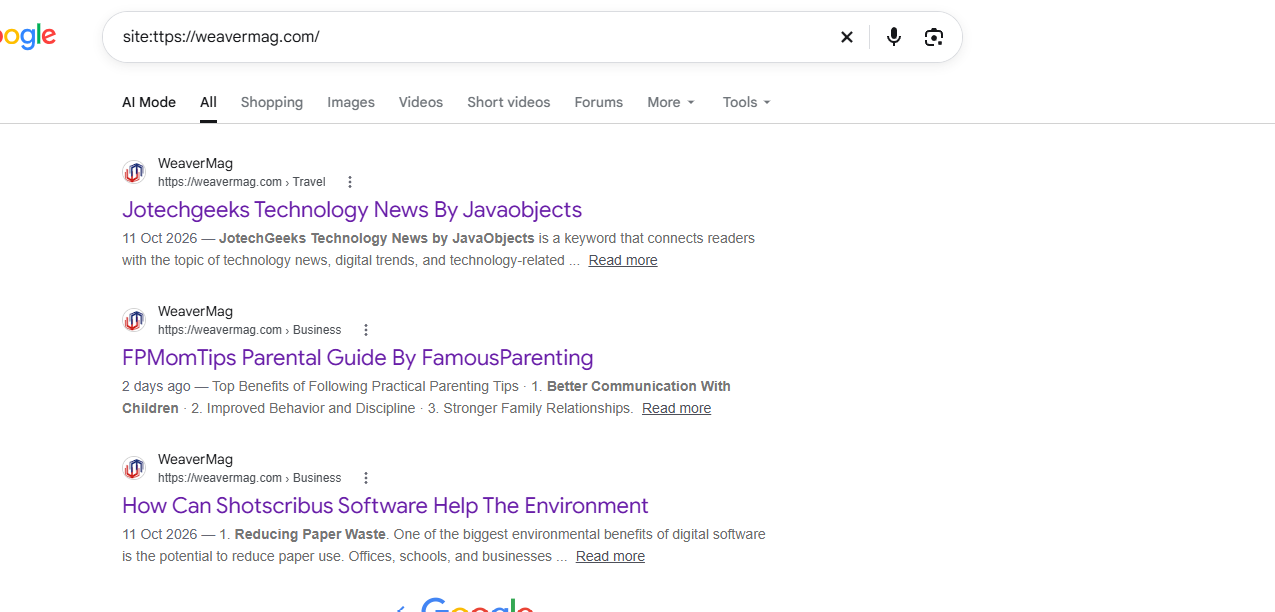Open WeaverMag favicon on Shotscribus result
The width and height of the screenshot is (1275, 612).
134,469
